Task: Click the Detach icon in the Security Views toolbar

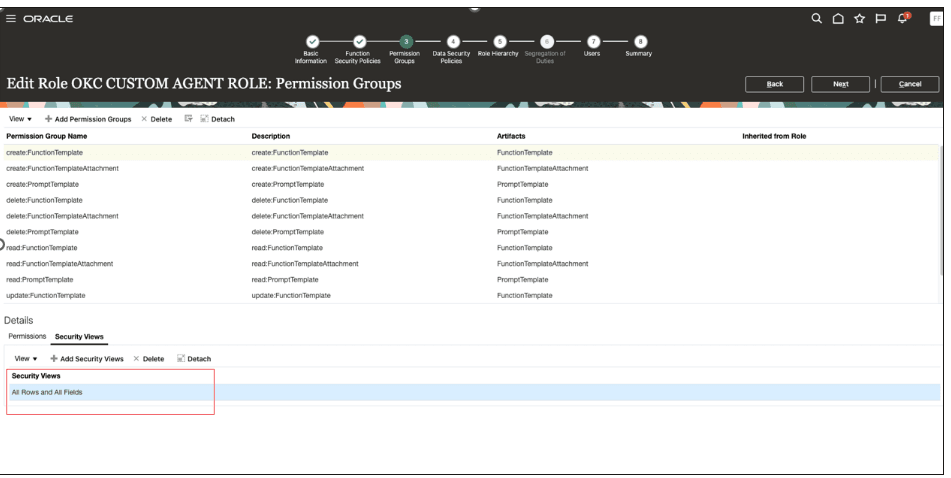Action: (x=180, y=358)
